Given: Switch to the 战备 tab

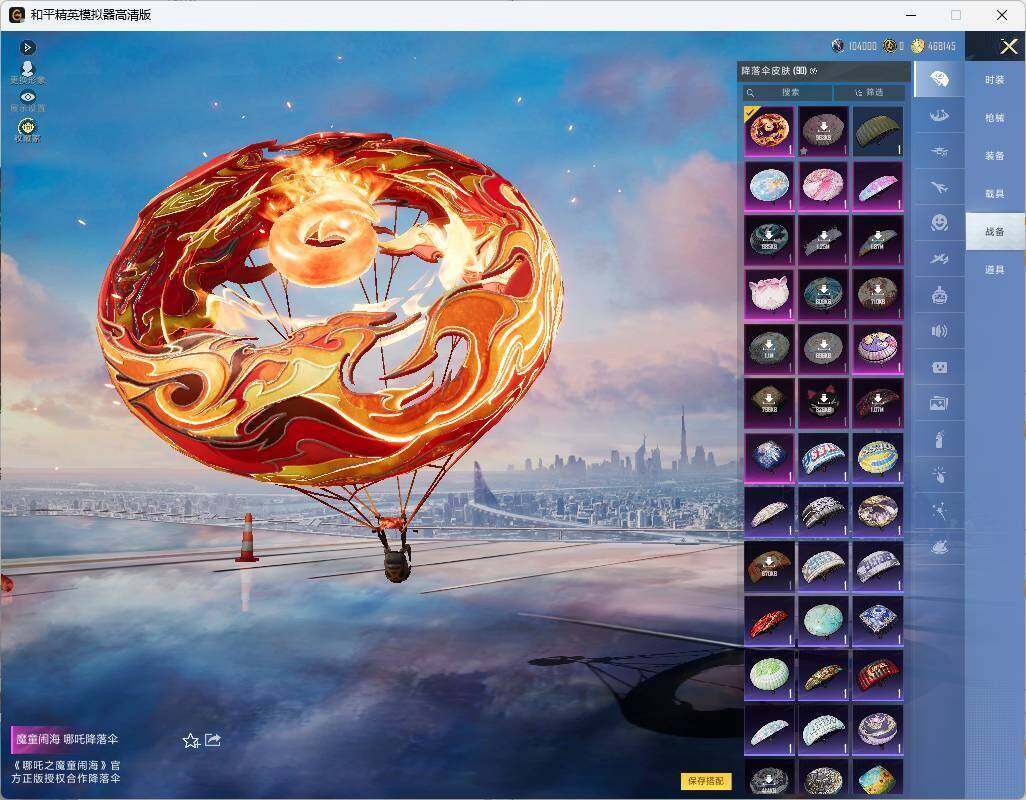Looking at the screenshot, I should coord(995,232).
